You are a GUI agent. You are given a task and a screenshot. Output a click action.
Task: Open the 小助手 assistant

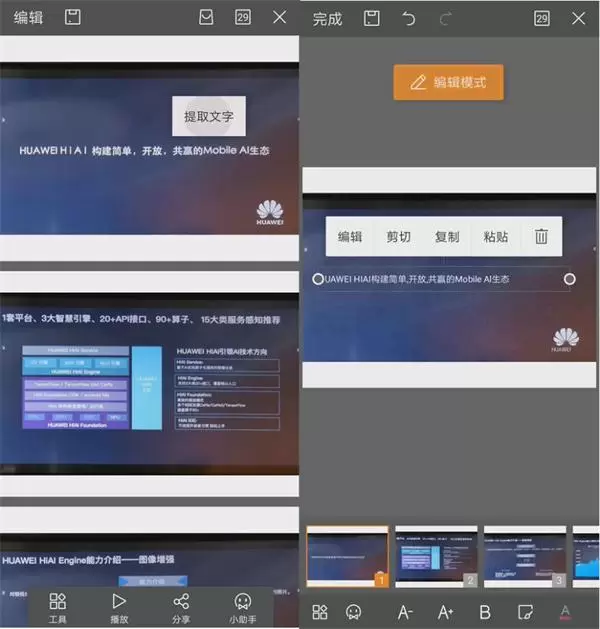click(x=242, y=606)
